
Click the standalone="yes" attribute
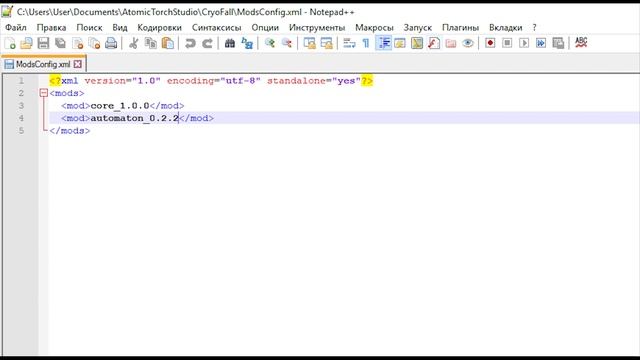click(314, 81)
